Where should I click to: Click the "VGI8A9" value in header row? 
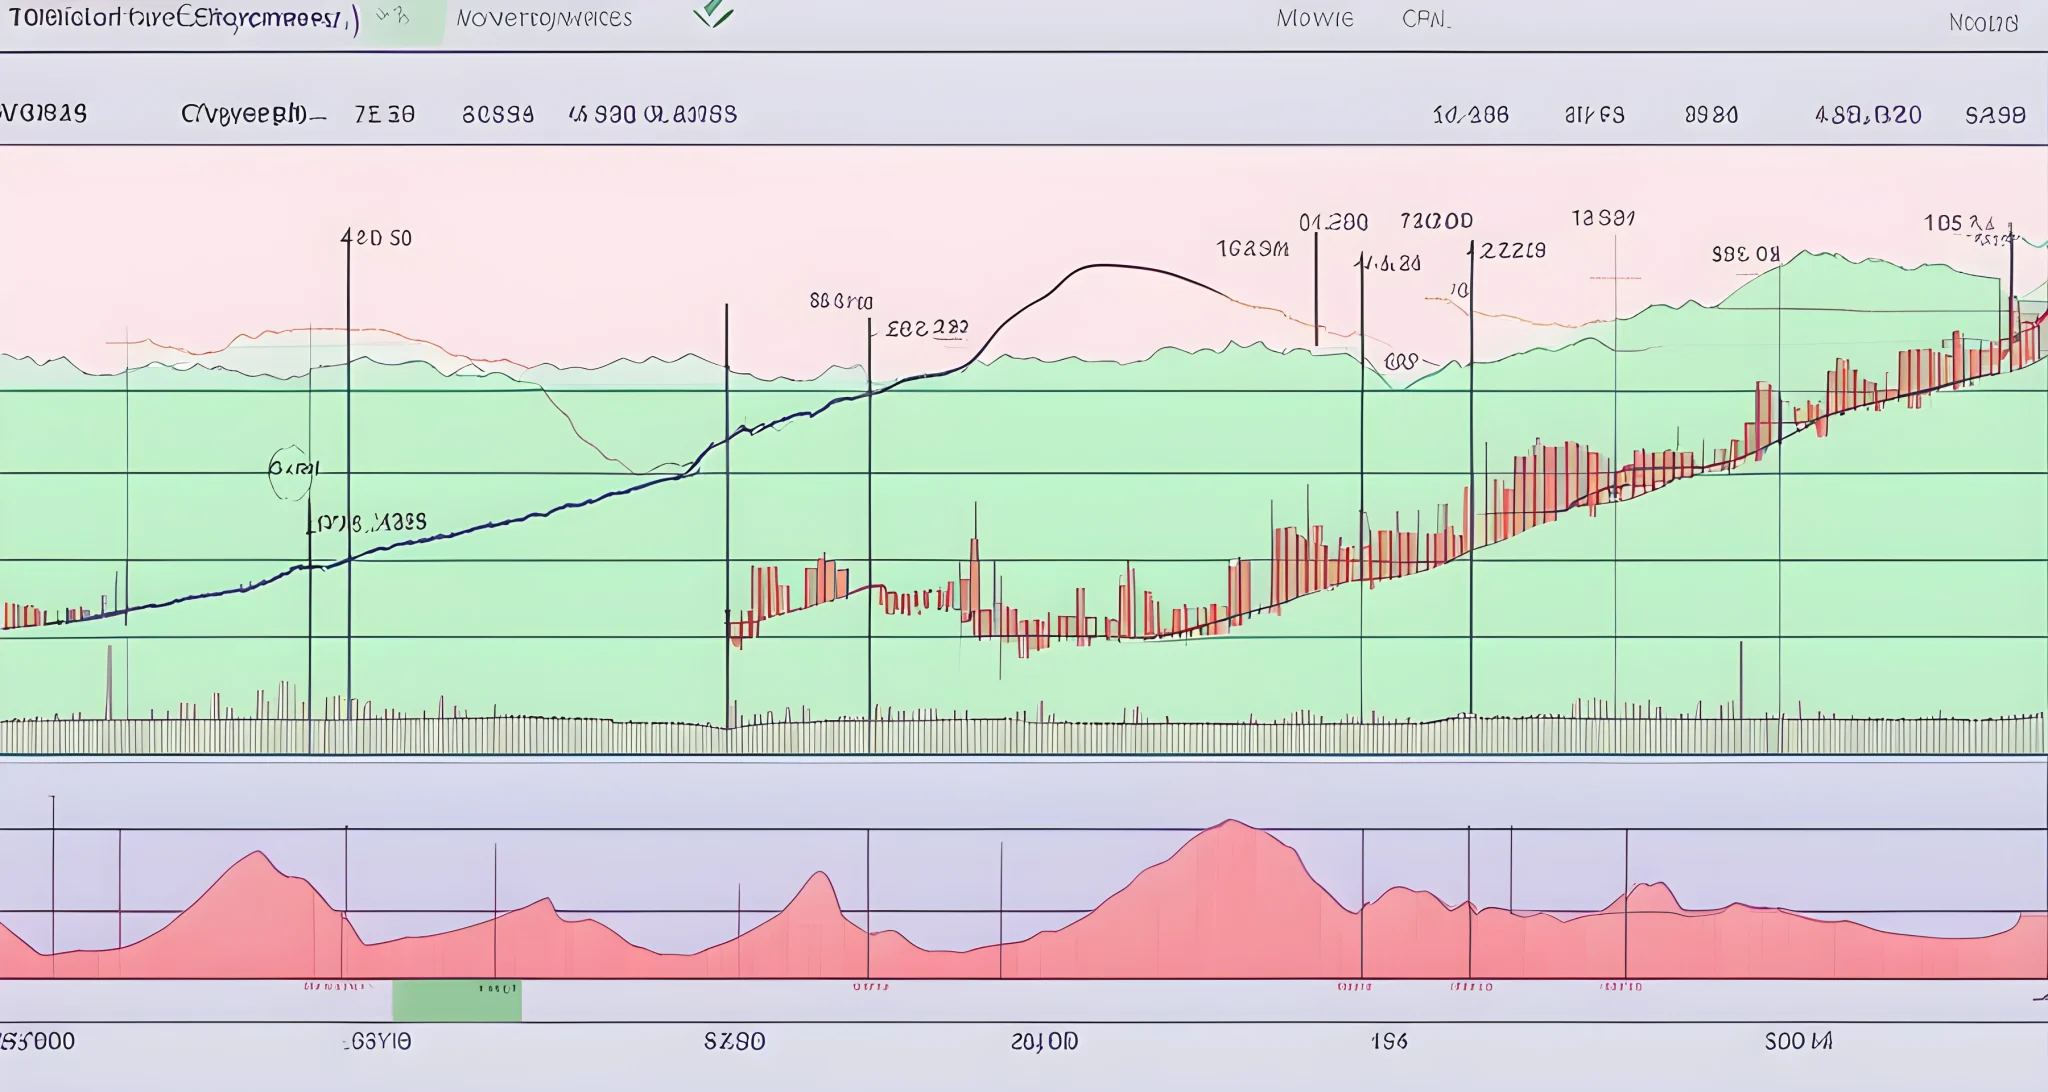pos(43,113)
